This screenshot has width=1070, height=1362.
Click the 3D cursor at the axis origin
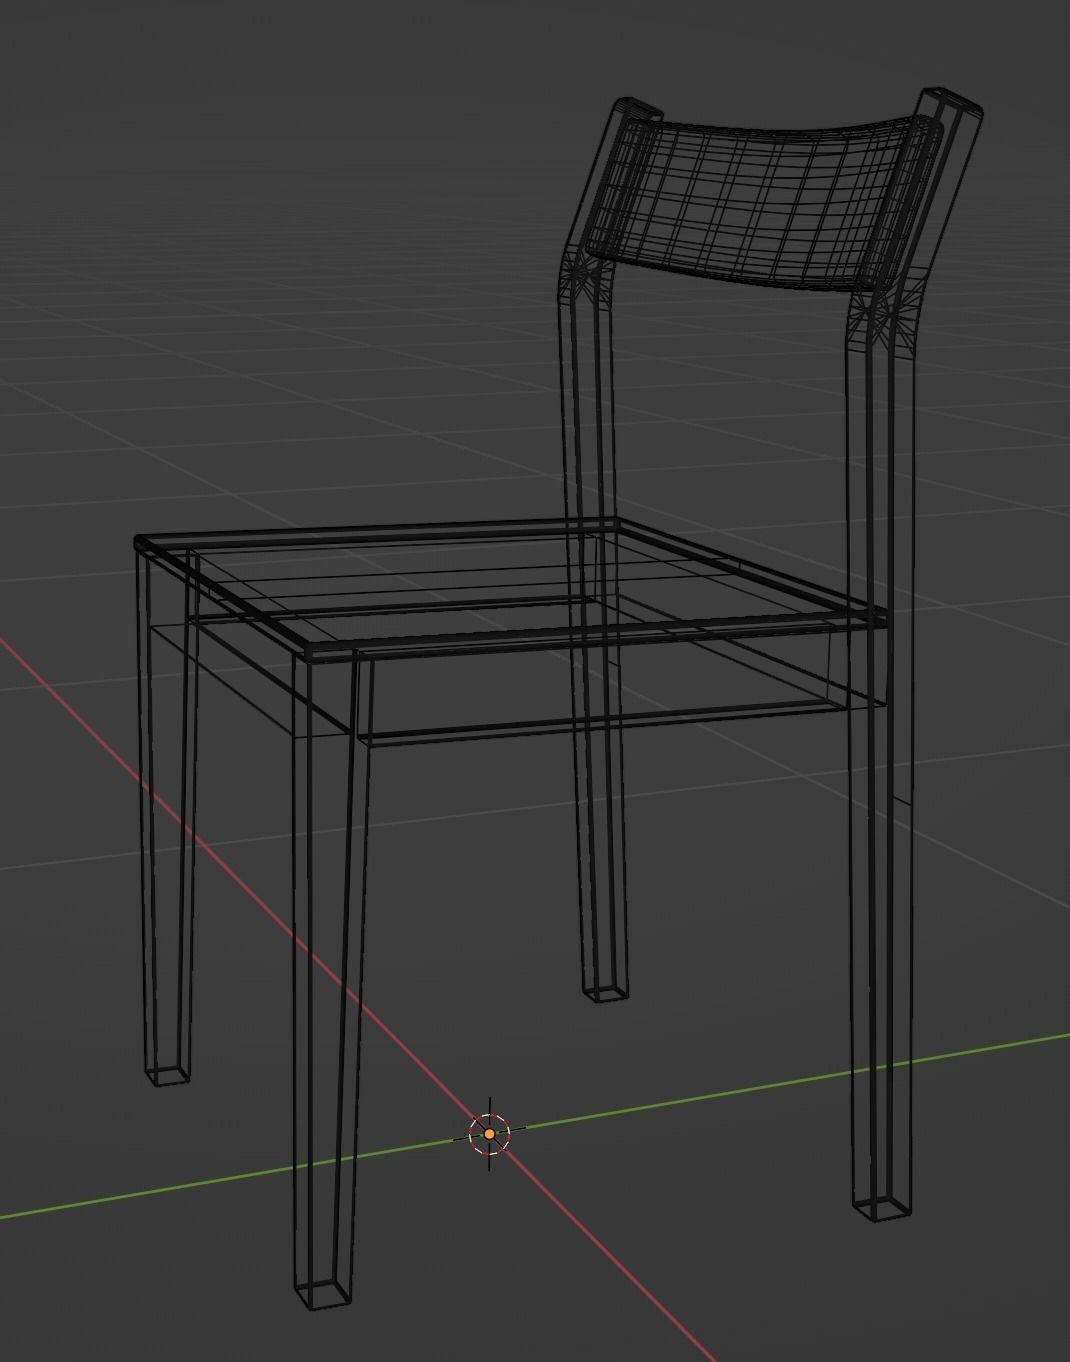tap(489, 1134)
